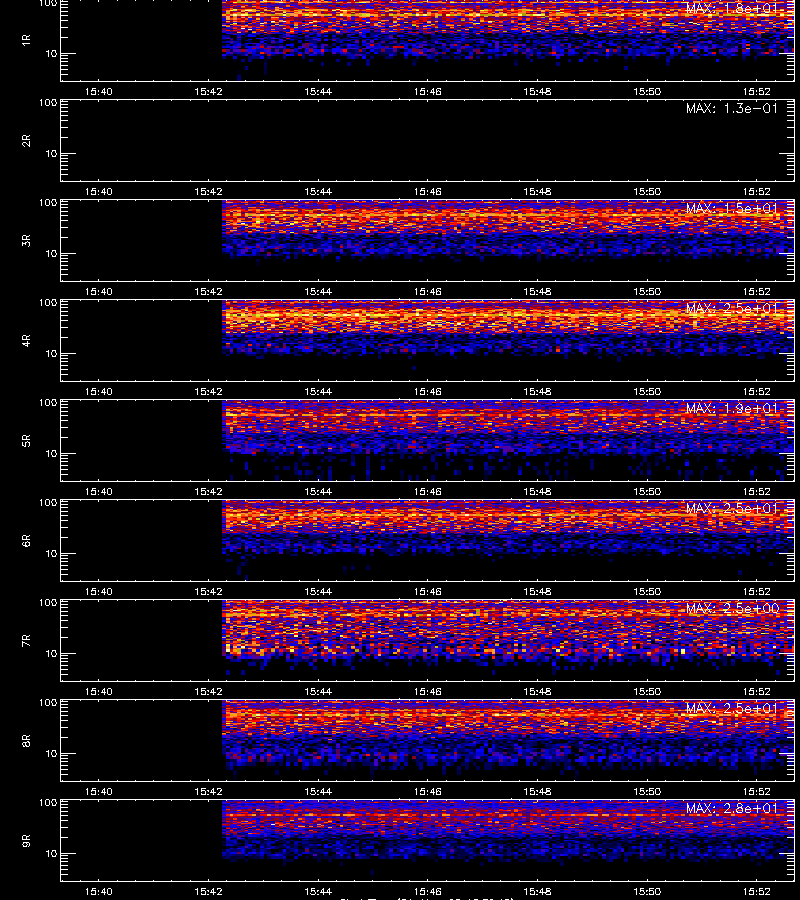
Task: Click the 10 y-axis value on panel 2R
Action: point(51,154)
